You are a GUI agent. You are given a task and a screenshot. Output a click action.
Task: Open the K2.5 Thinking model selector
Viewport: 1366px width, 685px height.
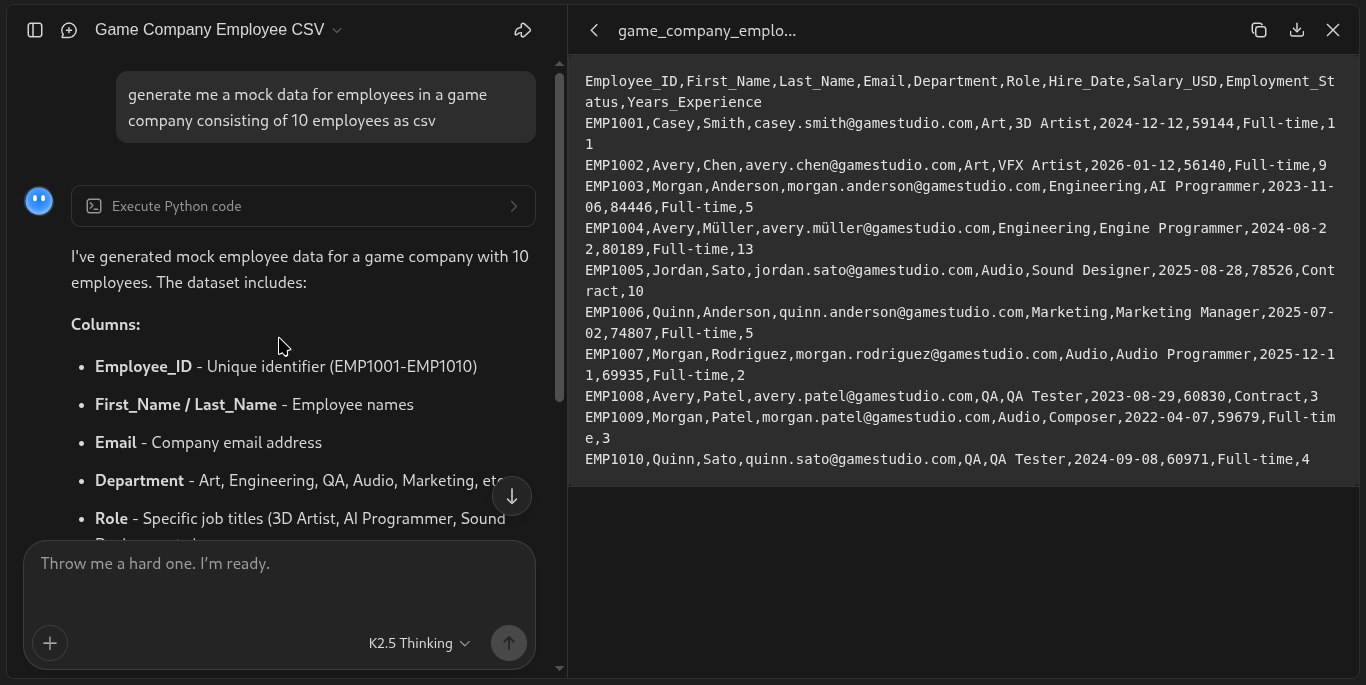pos(418,643)
